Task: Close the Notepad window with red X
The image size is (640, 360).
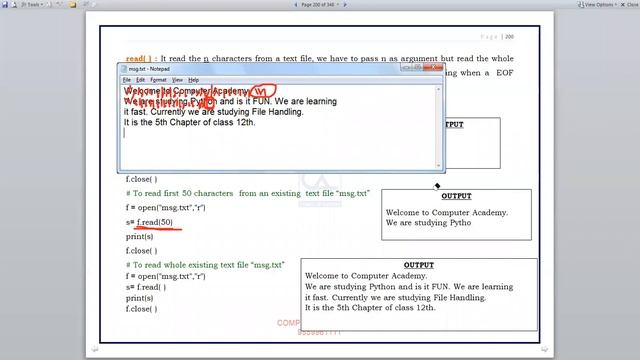Action: point(433,68)
